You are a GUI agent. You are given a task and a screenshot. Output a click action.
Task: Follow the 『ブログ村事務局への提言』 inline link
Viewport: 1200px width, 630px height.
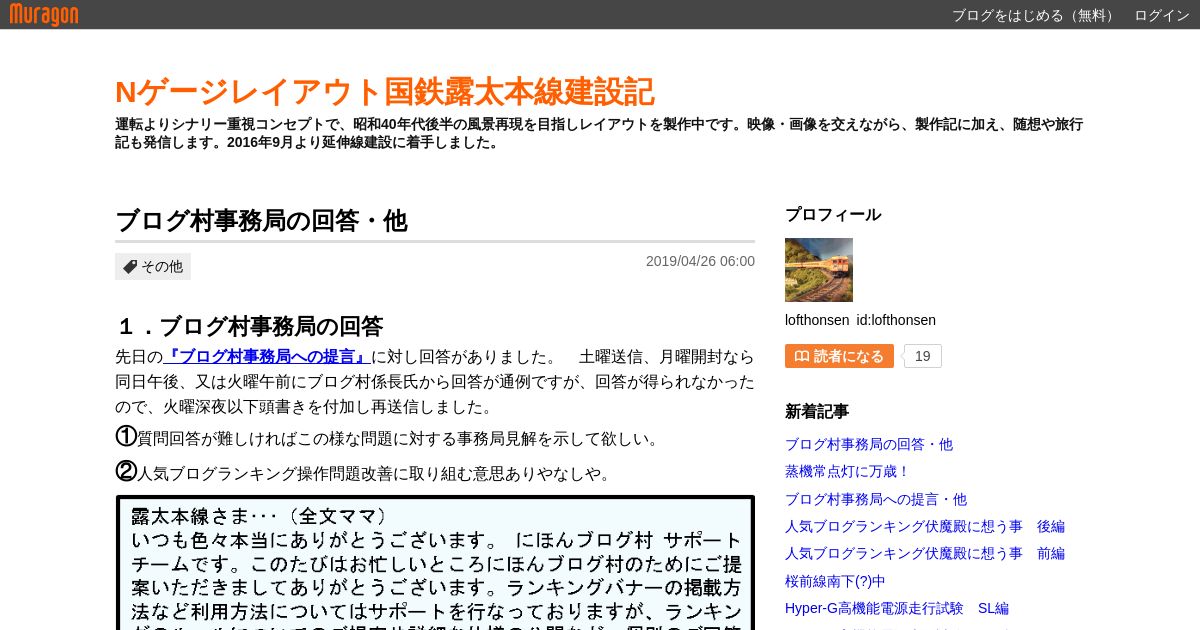pos(267,356)
